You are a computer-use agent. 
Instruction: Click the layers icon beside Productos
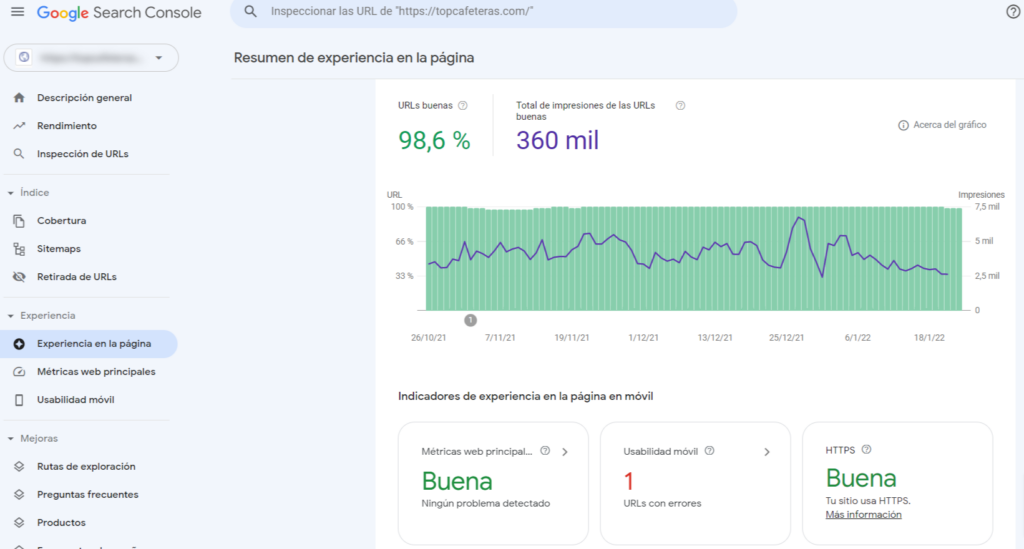coord(19,523)
